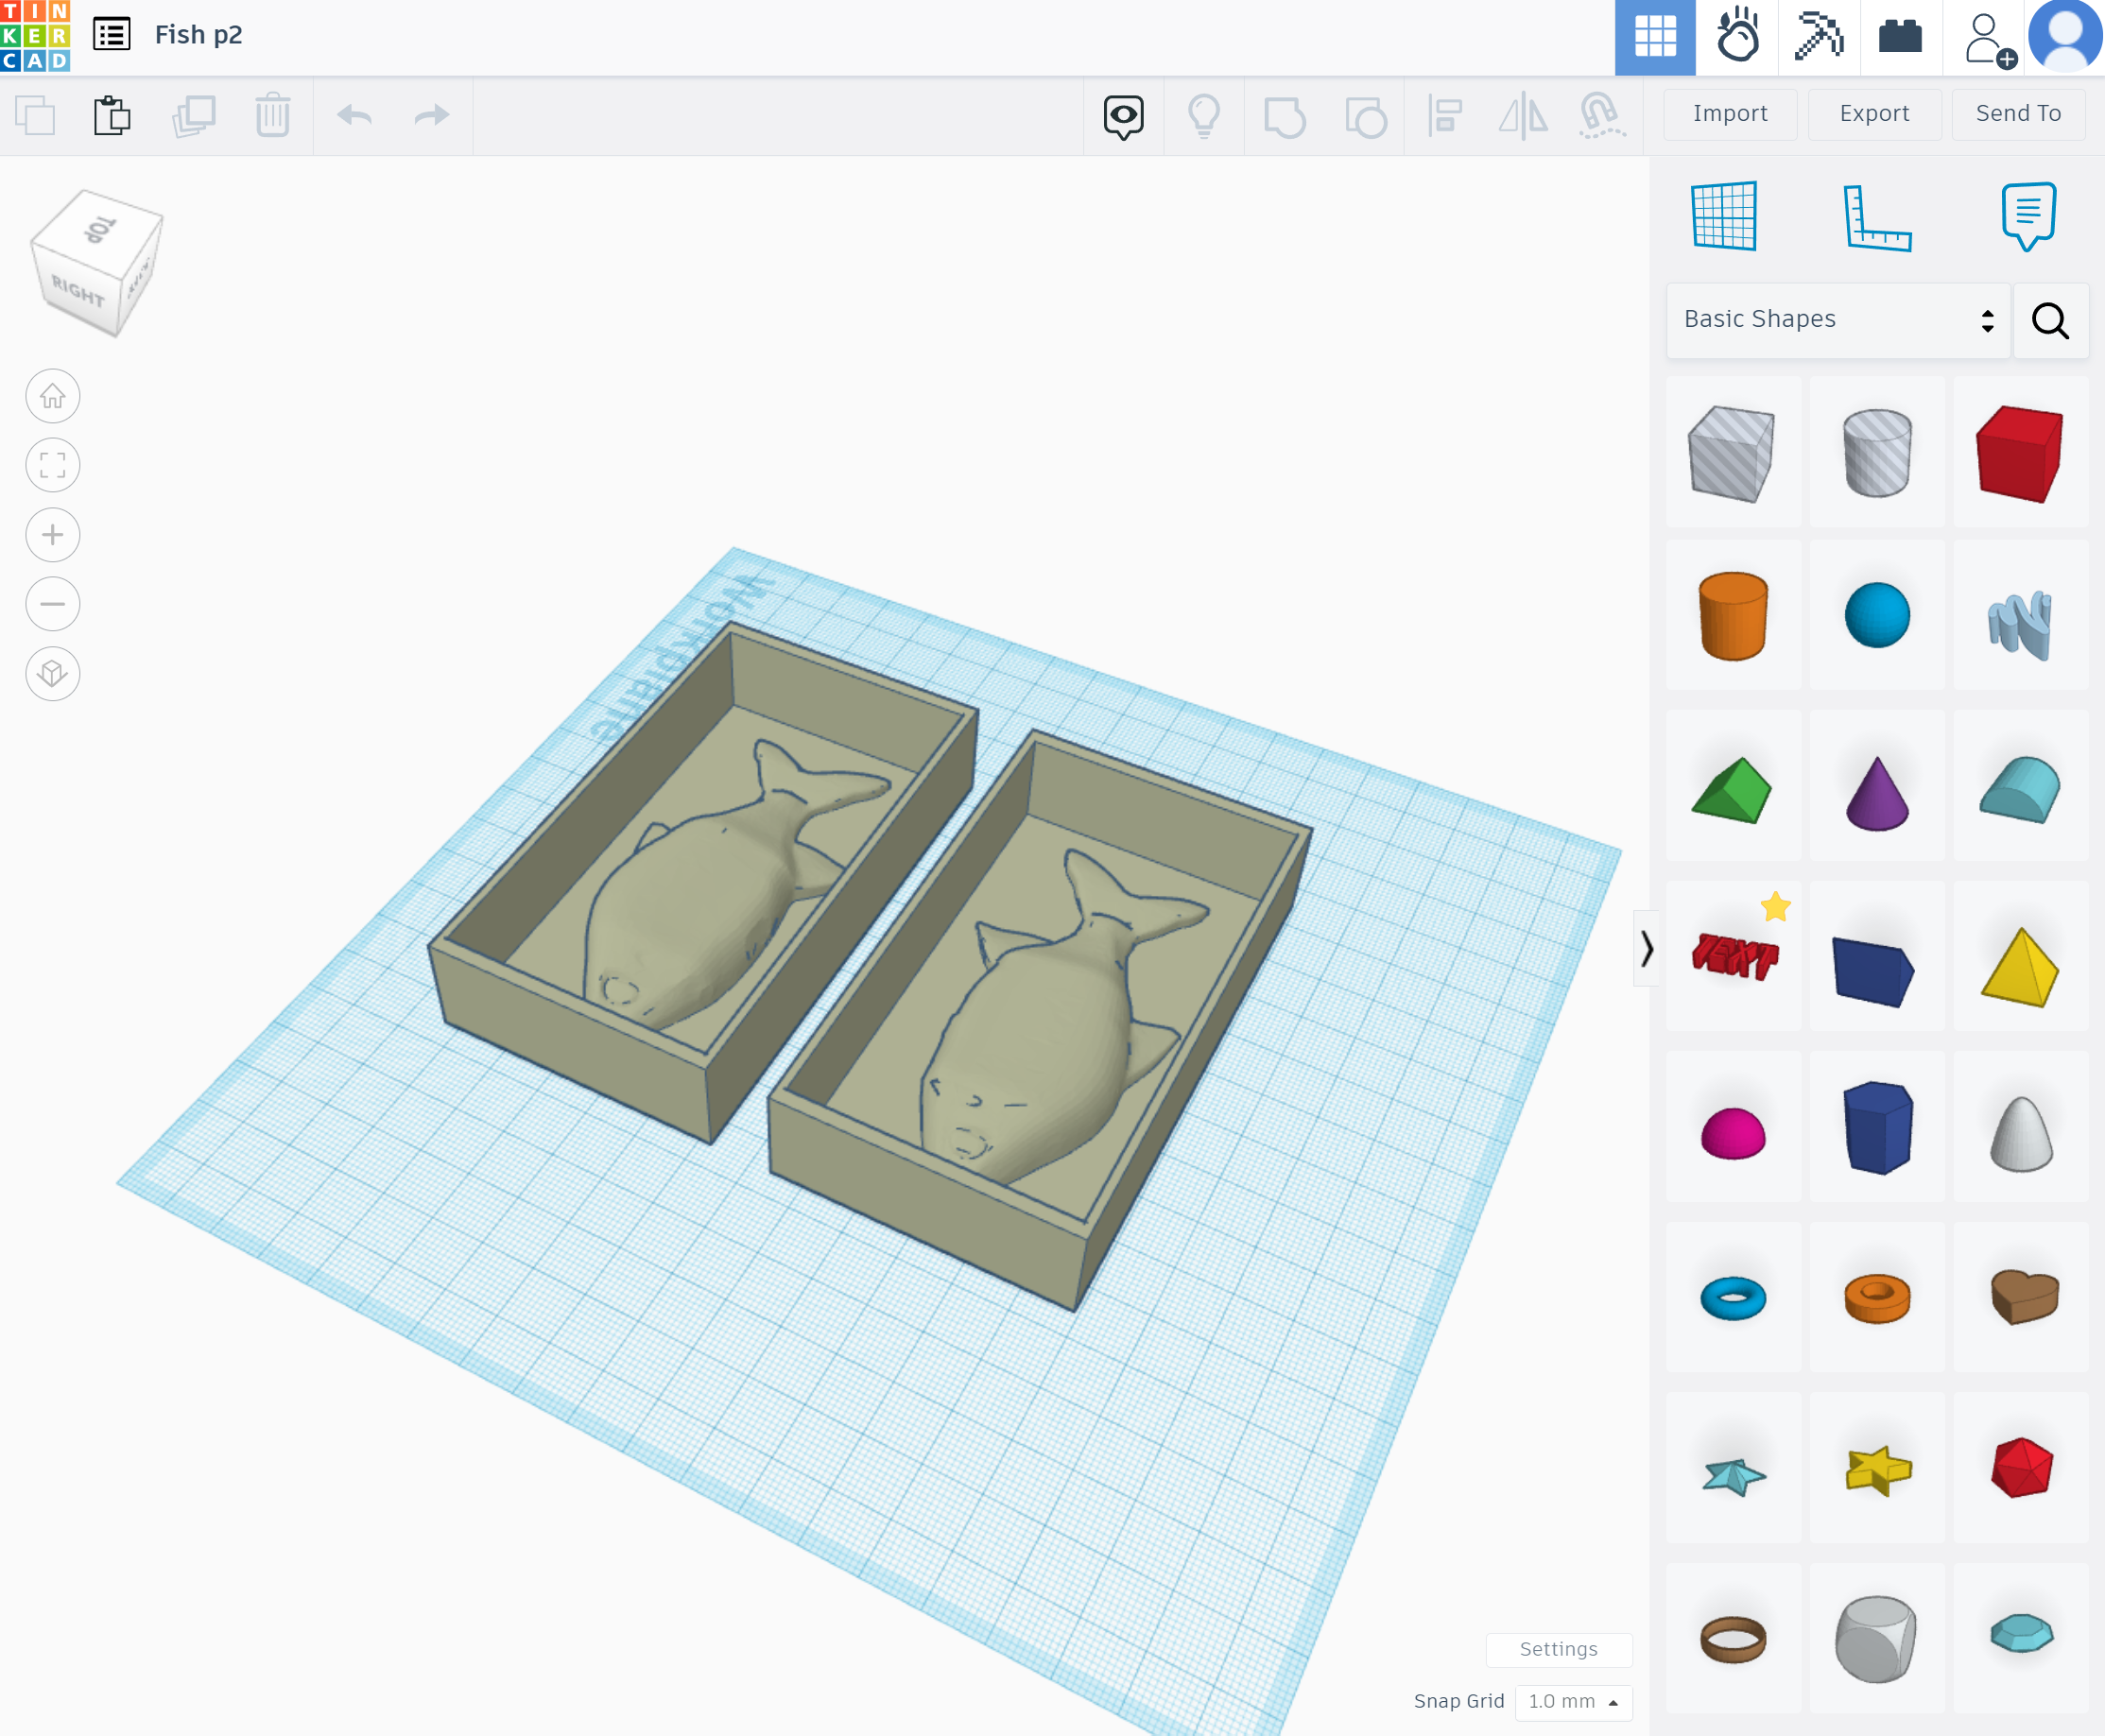The image size is (2105, 1736).
Task: Redo the last action
Action: click(x=432, y=115)
